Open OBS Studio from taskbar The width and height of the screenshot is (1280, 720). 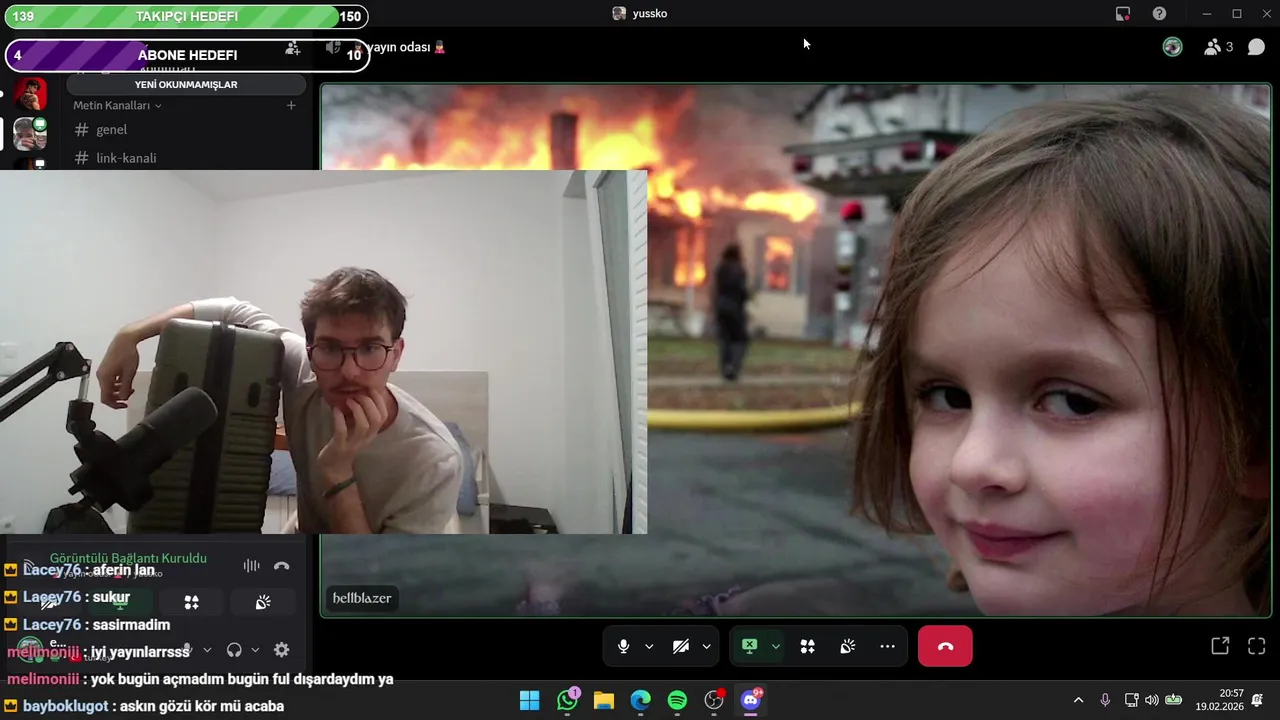tap(714, 700)
